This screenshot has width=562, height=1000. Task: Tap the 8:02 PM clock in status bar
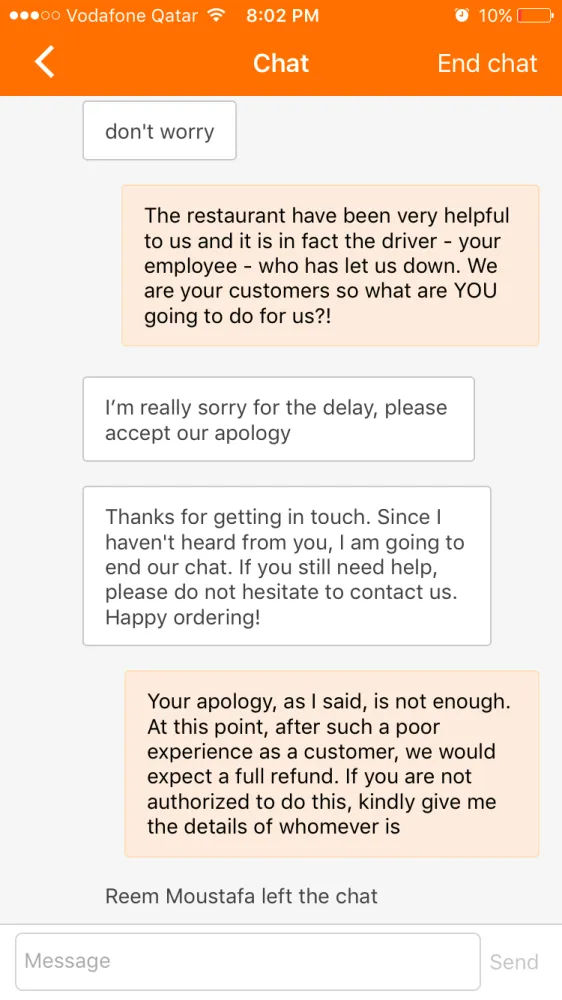(x=283, y=16)
